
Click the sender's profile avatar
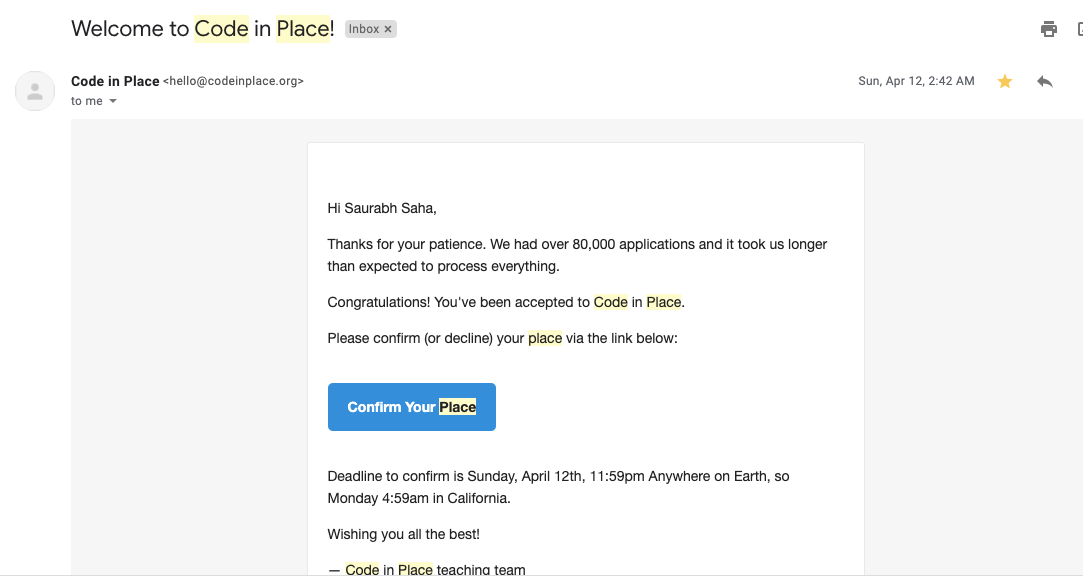[x=35, y=91]
